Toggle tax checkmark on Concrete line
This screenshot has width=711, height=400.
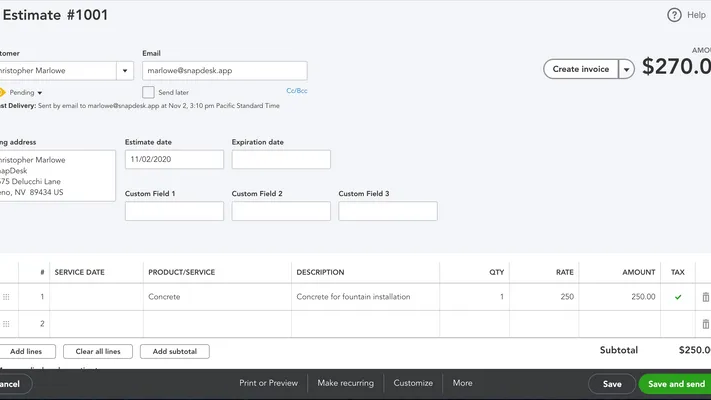coord(679,297)
